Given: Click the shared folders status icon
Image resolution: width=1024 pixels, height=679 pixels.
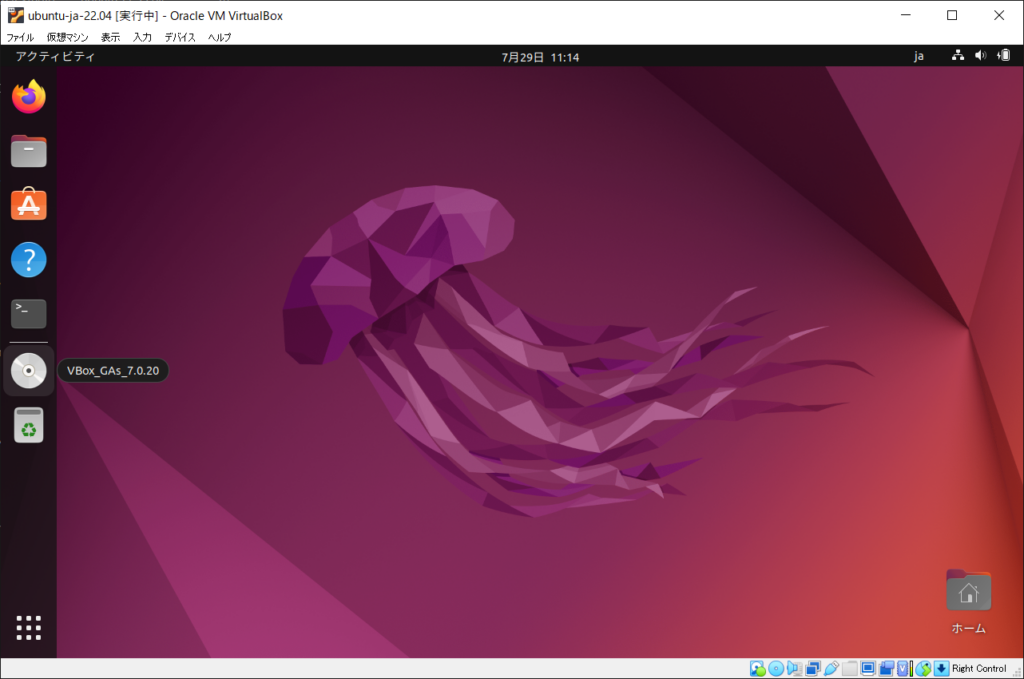Looking at the screenshot, I should coord(850,668).
